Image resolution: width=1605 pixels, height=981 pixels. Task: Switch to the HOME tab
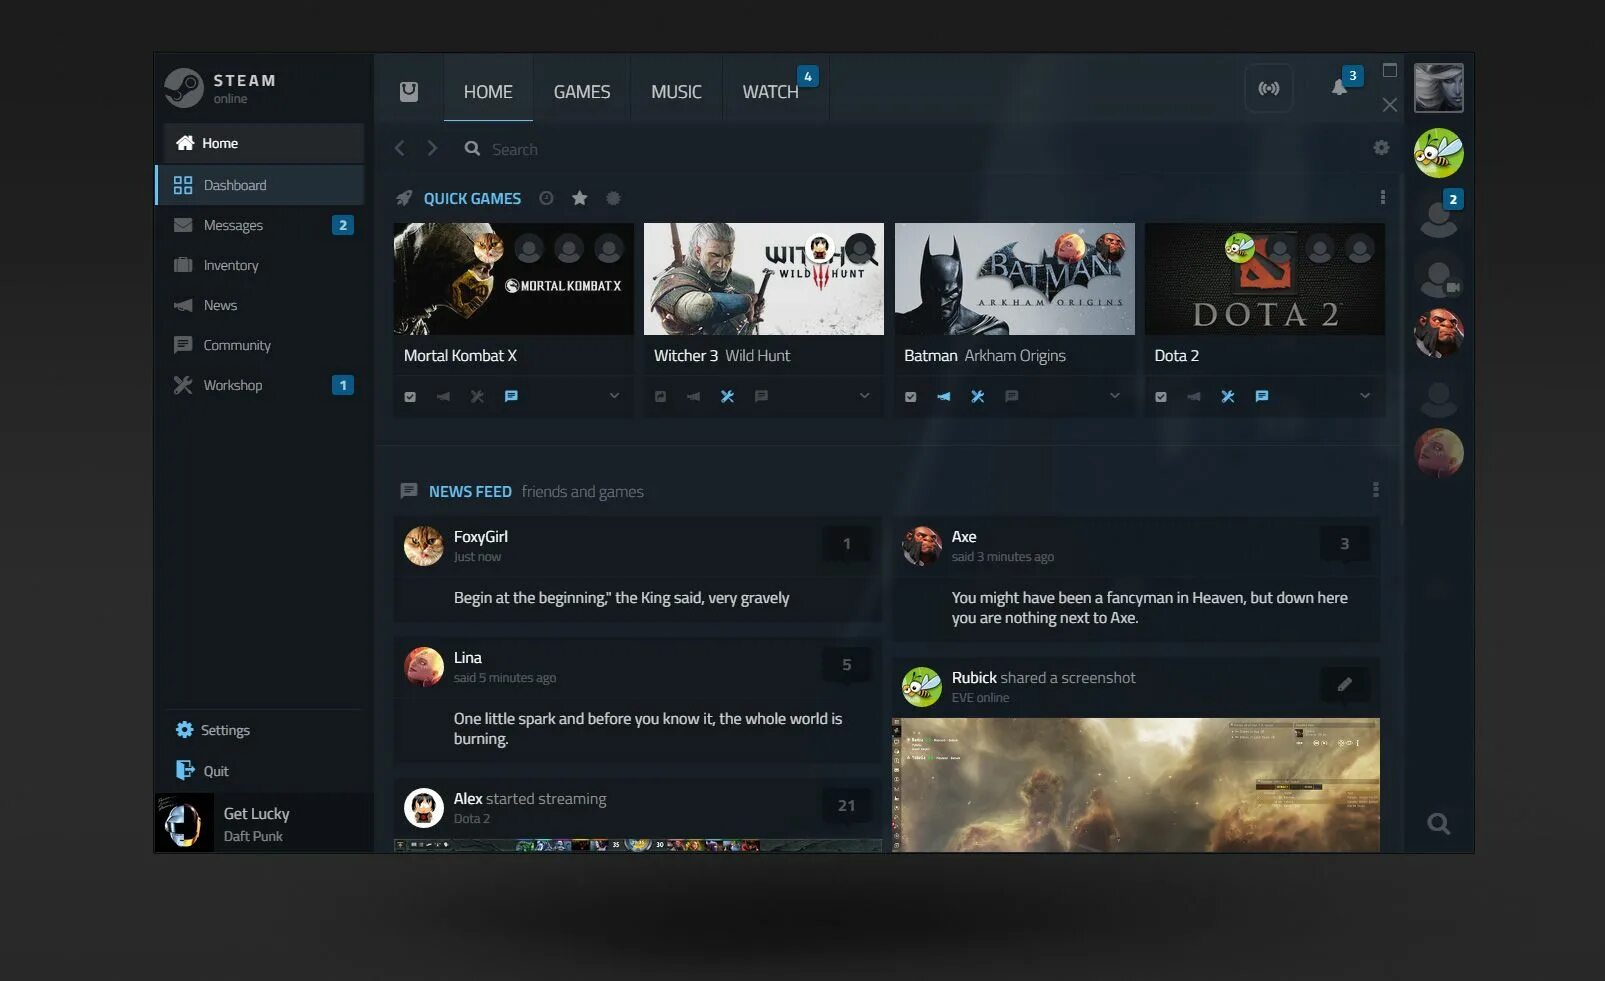click(x=488, y=92)
